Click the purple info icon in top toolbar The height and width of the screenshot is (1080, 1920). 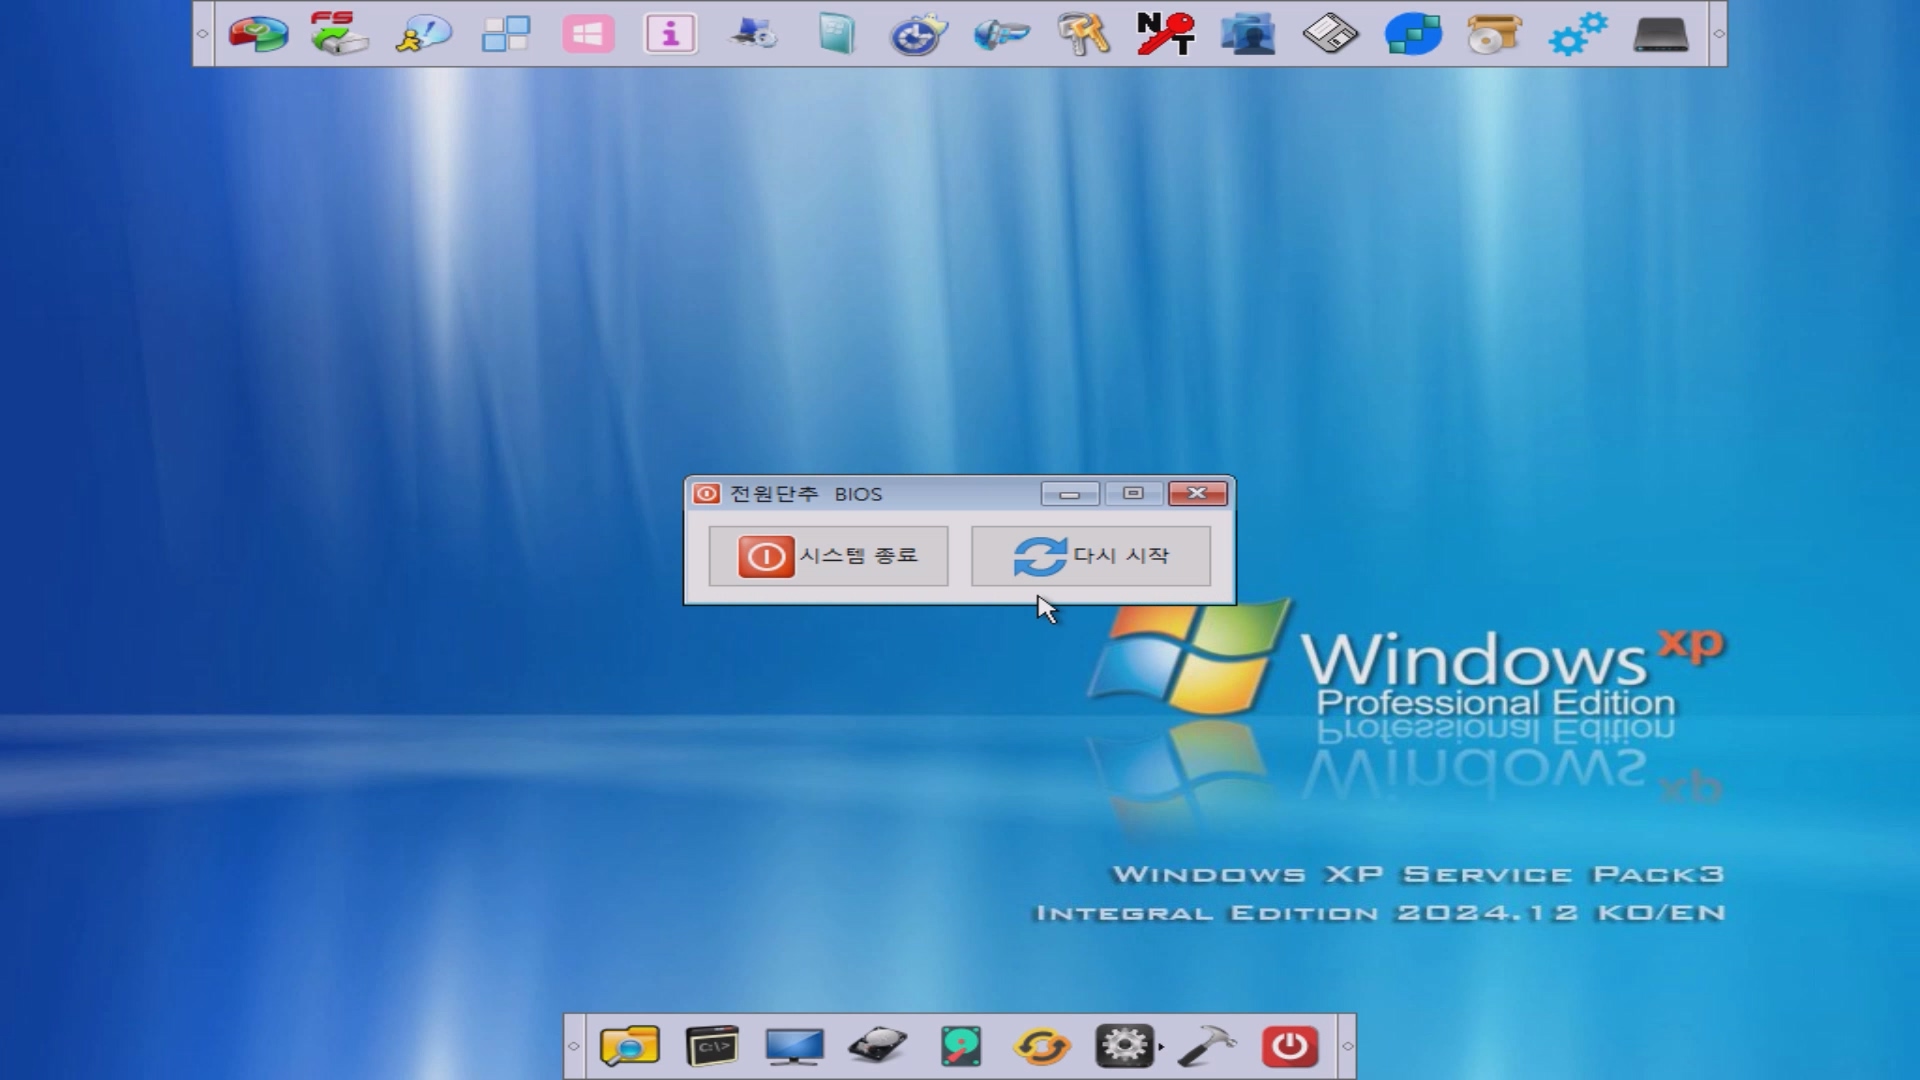coord(670,34)
